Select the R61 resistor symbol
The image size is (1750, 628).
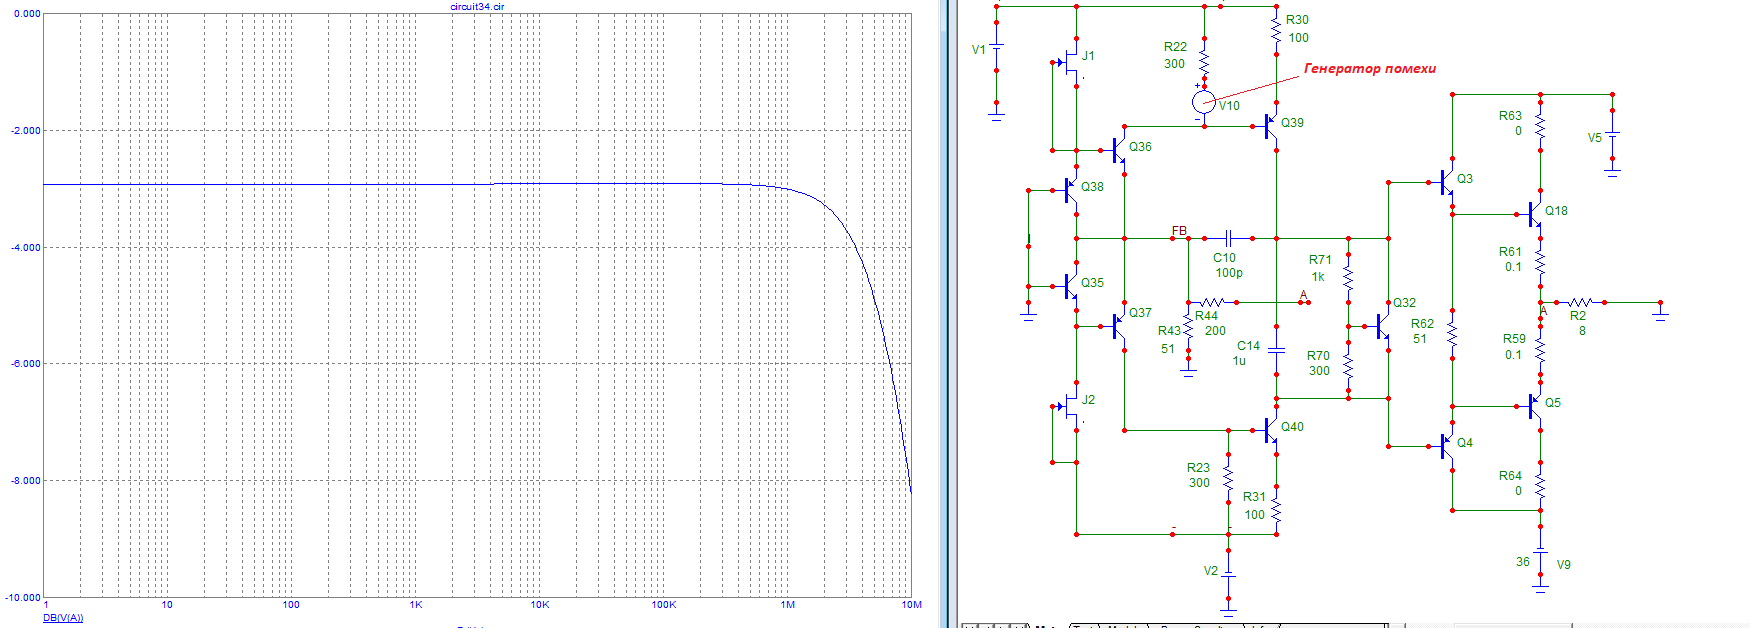(x=1540, y=262)
